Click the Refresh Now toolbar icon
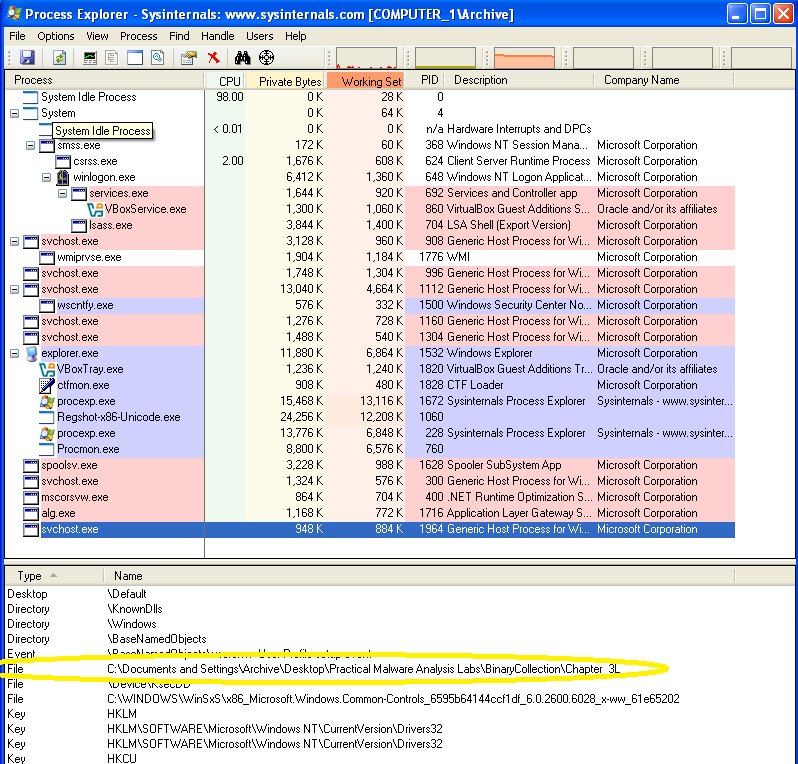798x764 pixels. click(59, 58)
